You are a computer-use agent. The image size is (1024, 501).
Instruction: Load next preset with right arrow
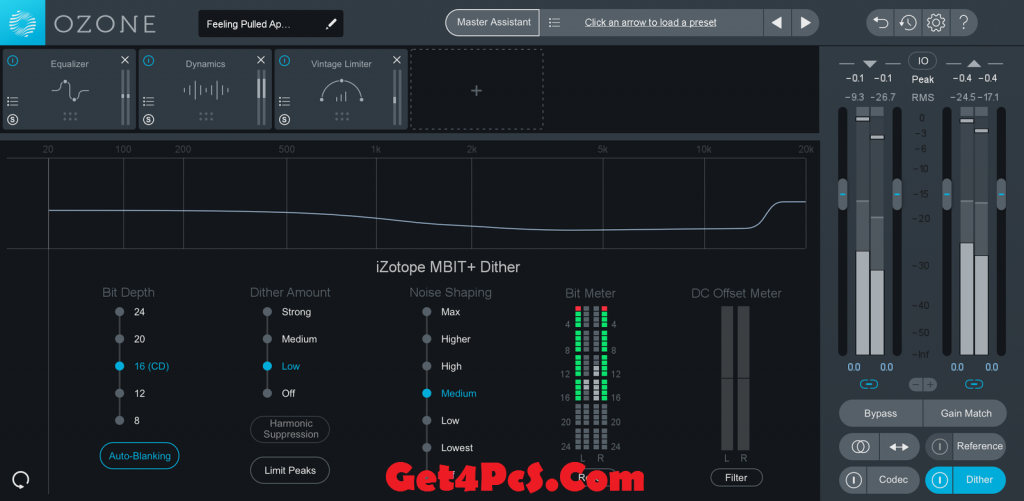pyautogui.click(x=804, y=22)
